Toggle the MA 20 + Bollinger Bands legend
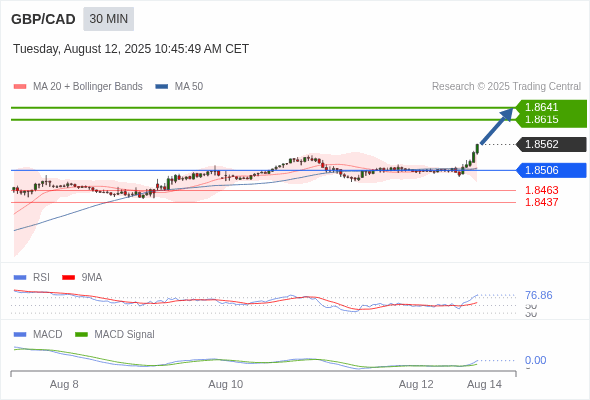This screenshot has width=590, height=400. 78,87
